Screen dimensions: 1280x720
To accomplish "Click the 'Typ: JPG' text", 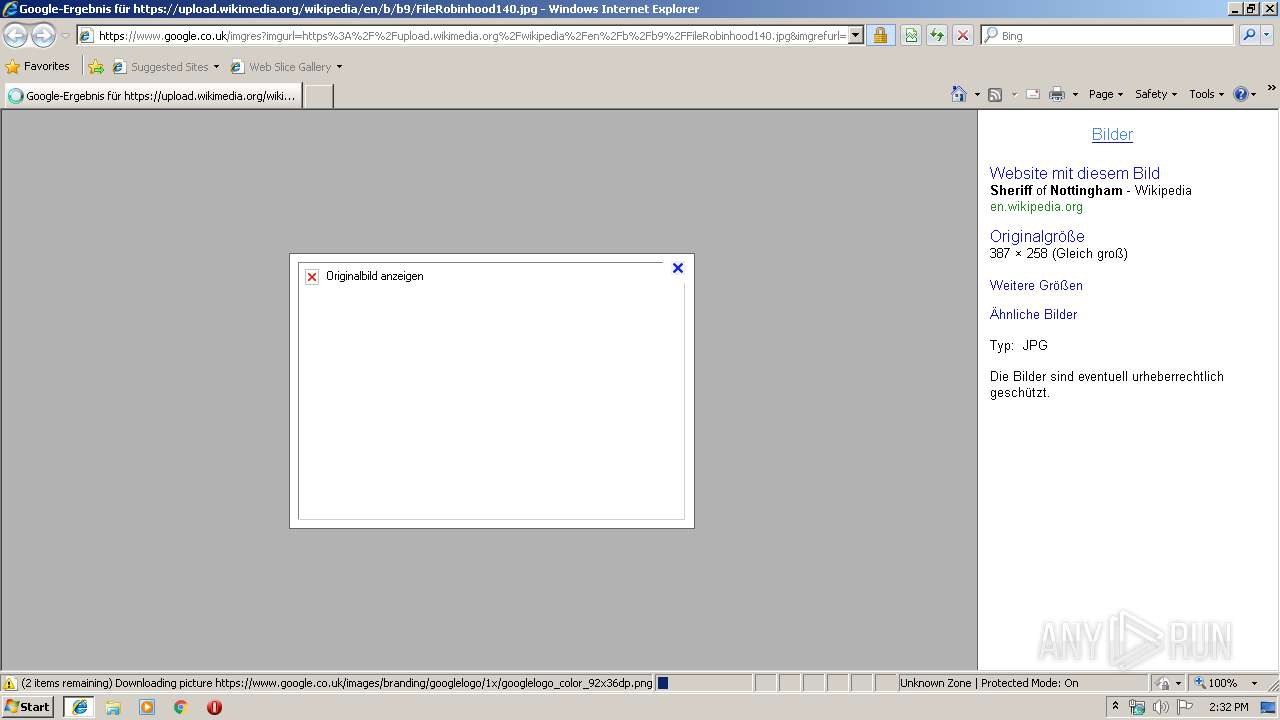I will tap(1019, 345).
